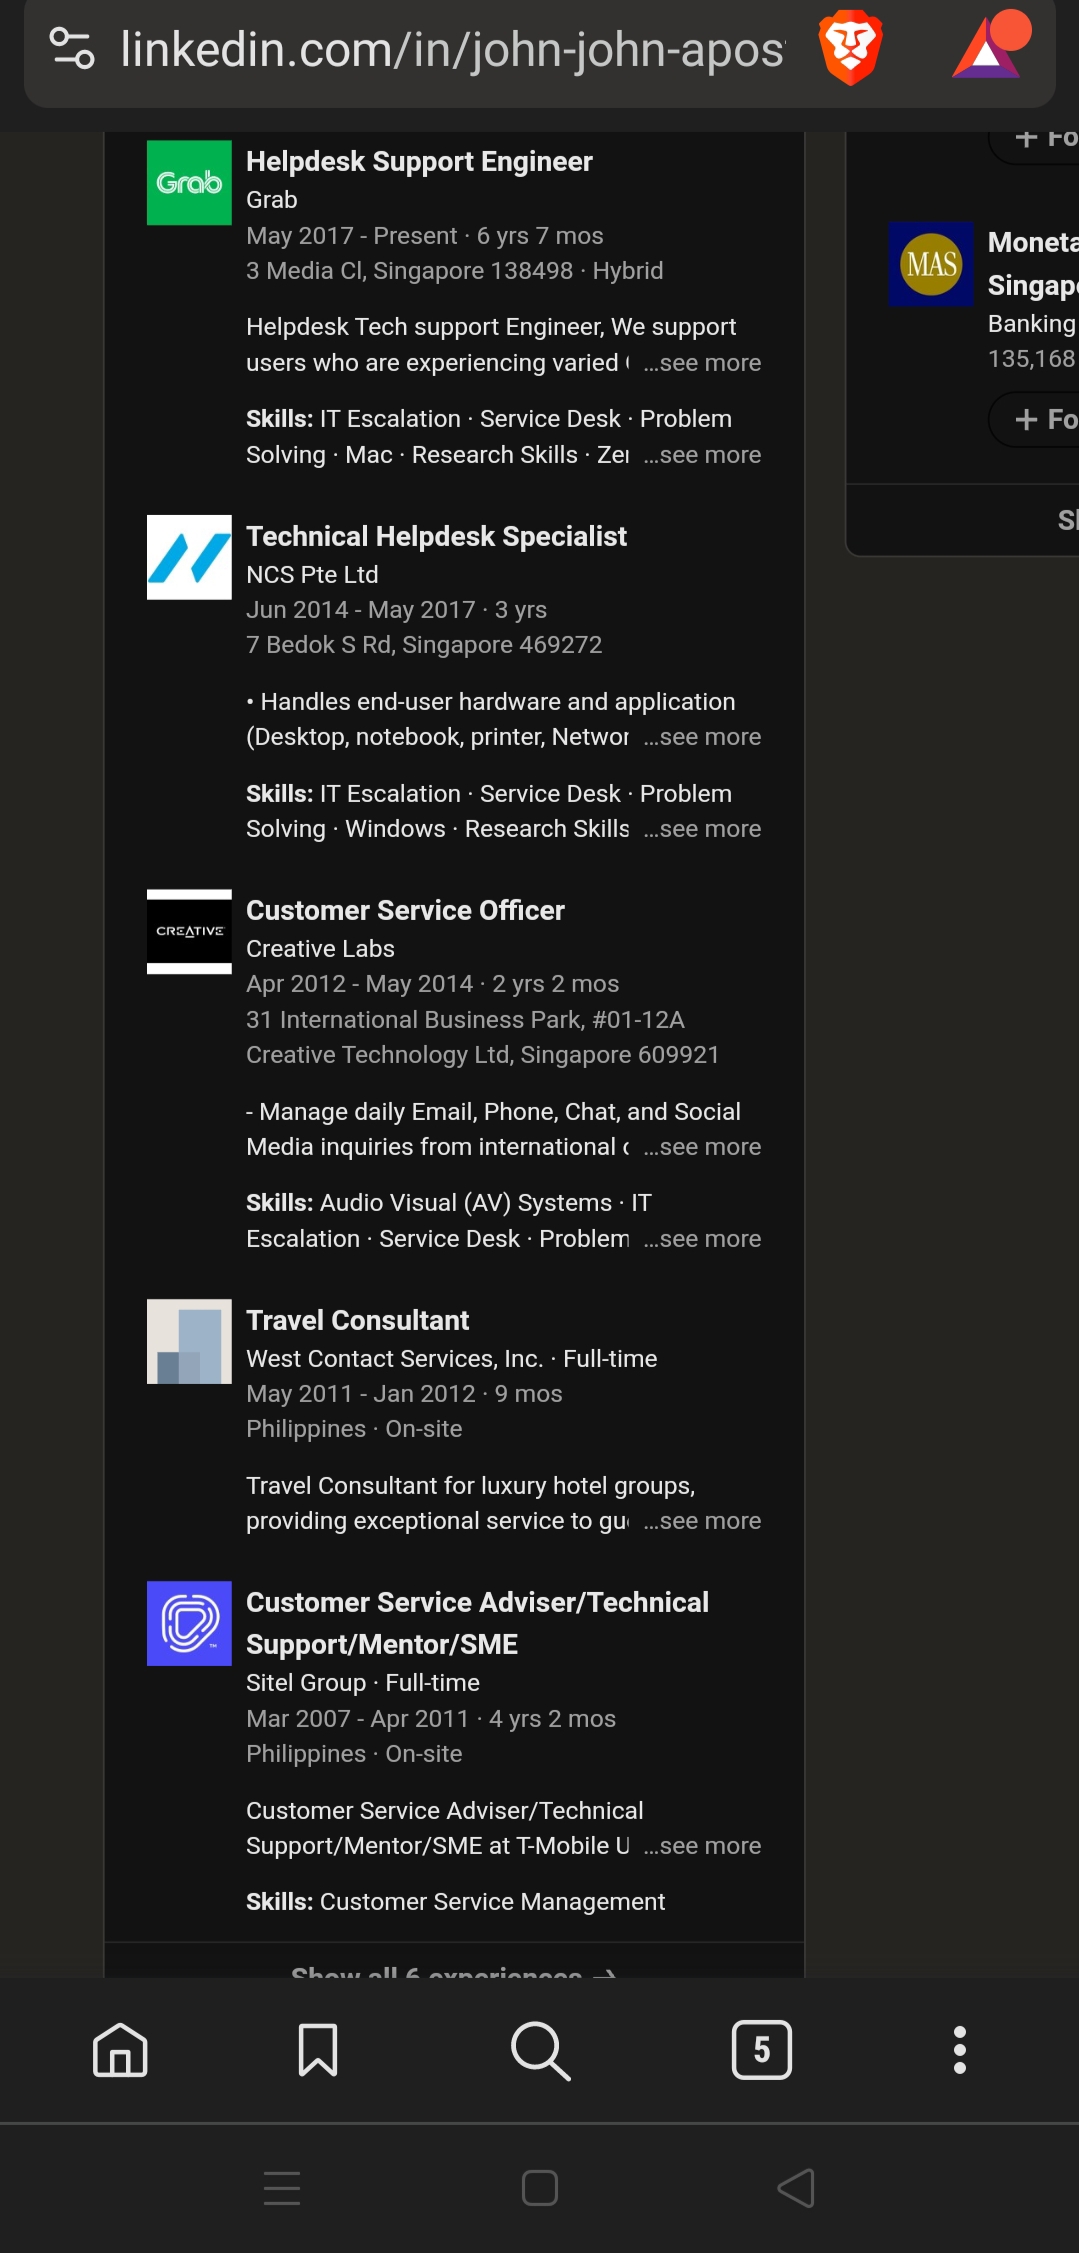This screenshot has height=2253, width=1079.
Task: Expand NCS skills list see more
Action: tap(703, 829)
